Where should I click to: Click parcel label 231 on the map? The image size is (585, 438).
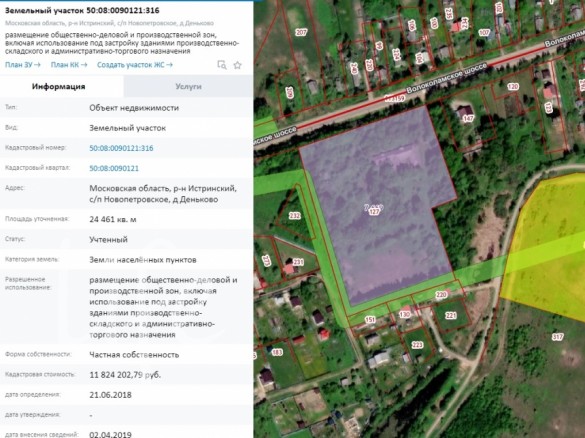click(298, 262)
